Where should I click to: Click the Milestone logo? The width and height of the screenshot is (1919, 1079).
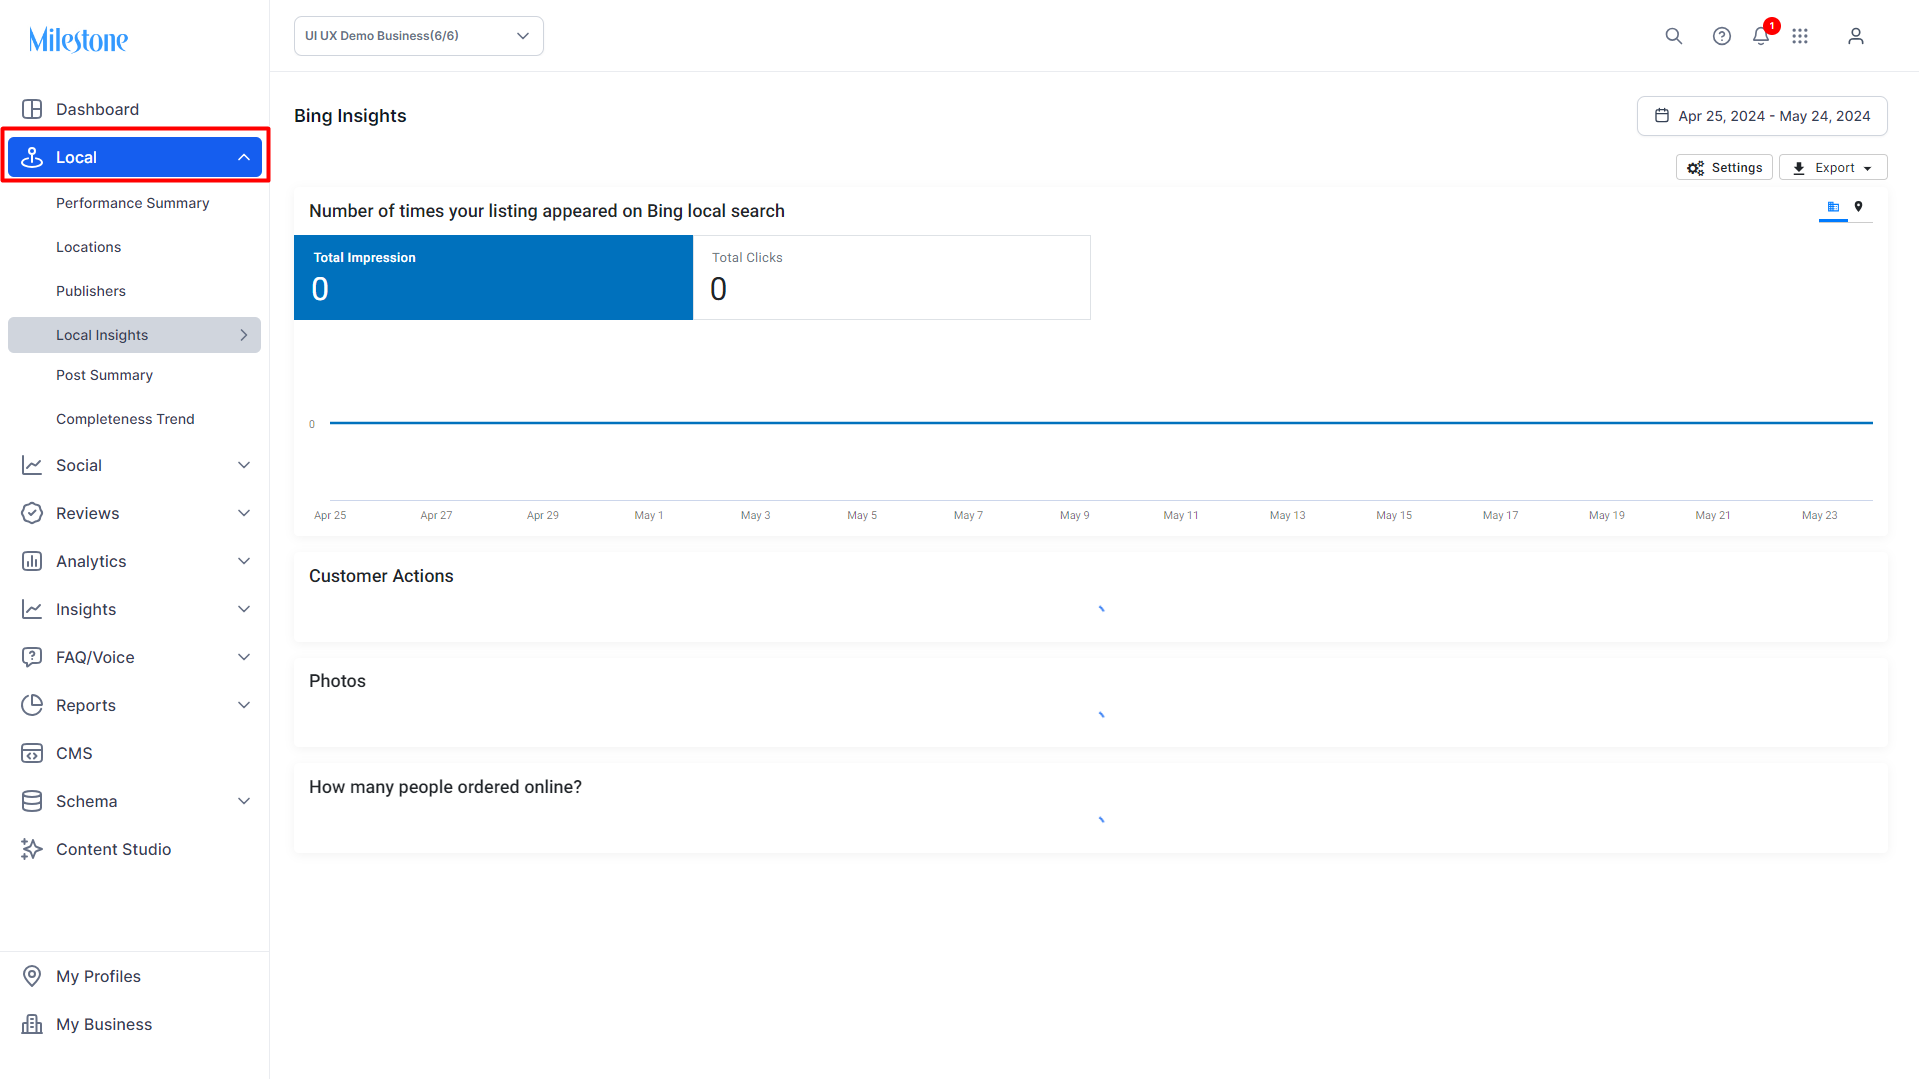(x=78, y=40)
